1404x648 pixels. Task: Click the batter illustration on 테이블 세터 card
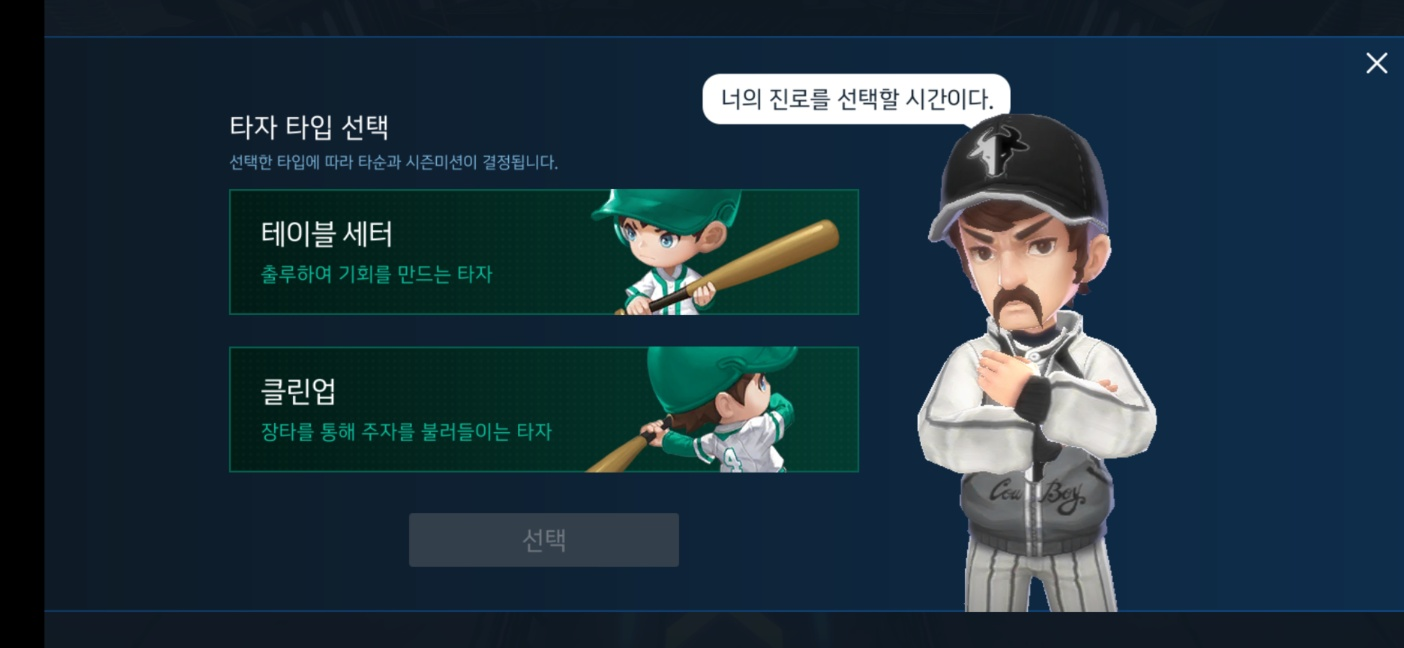tap(665, 252)
